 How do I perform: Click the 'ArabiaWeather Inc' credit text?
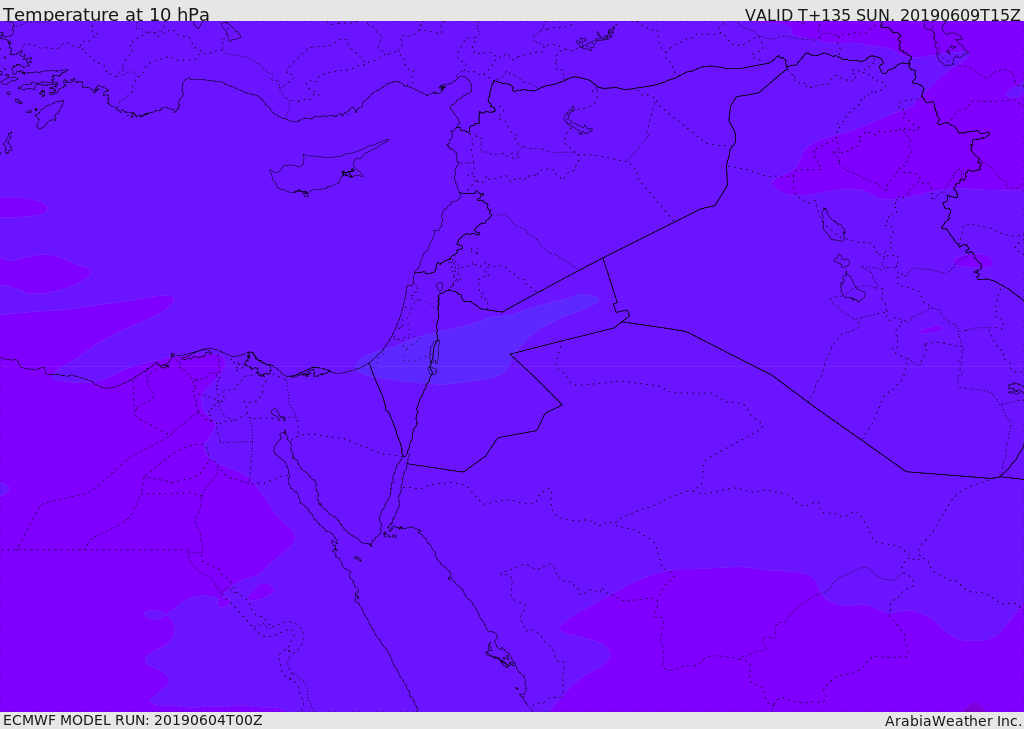[952, 721]
